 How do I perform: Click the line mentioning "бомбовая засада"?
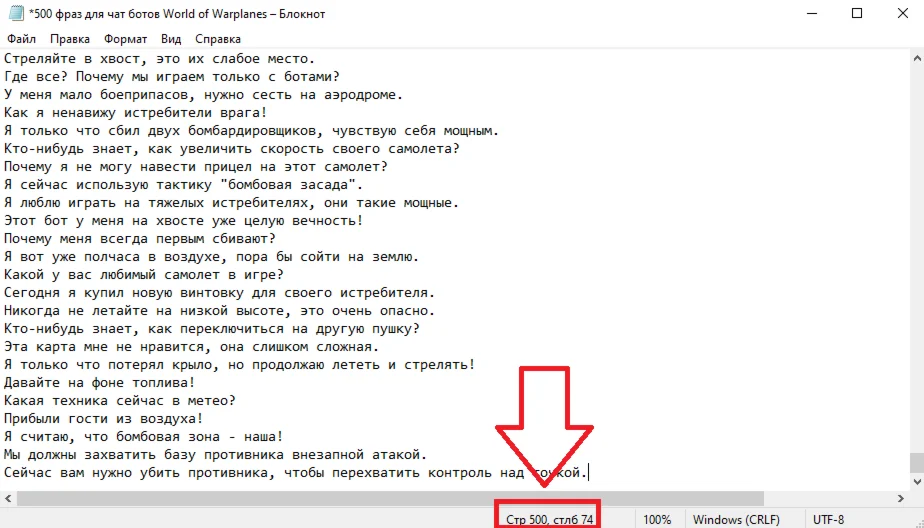(183, 184)
